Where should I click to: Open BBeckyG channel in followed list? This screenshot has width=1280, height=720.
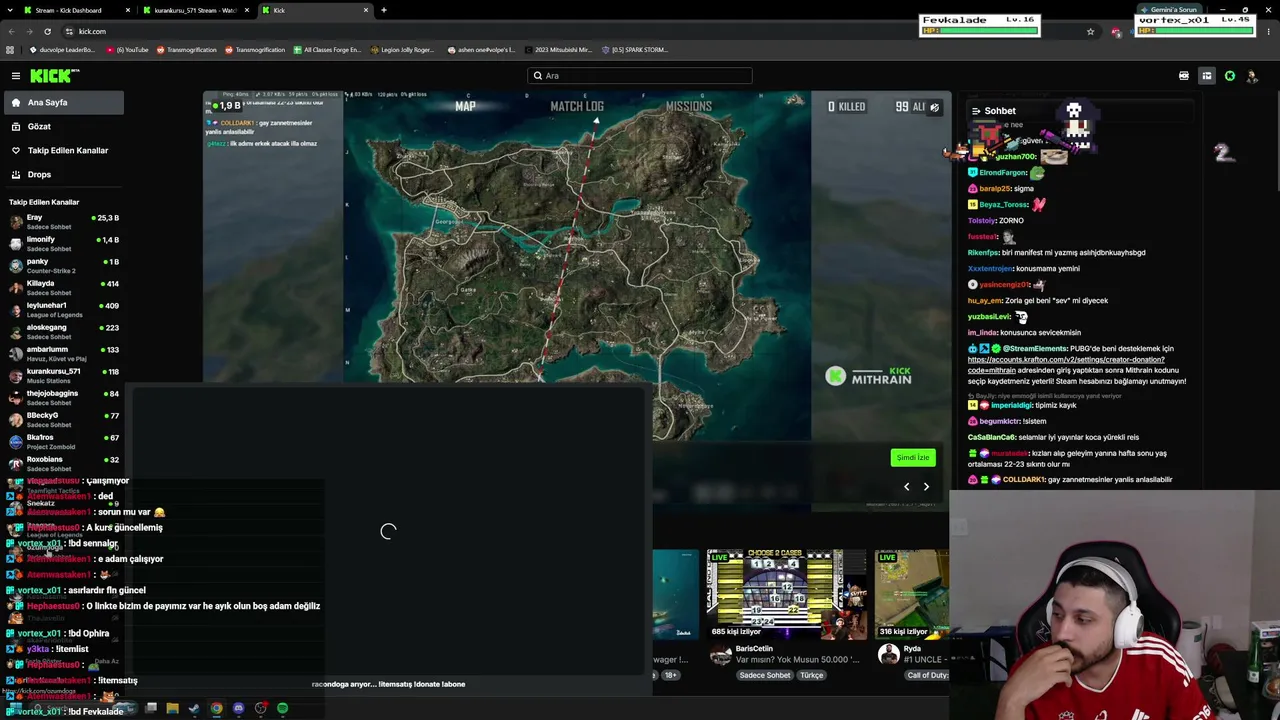(64, 420)
